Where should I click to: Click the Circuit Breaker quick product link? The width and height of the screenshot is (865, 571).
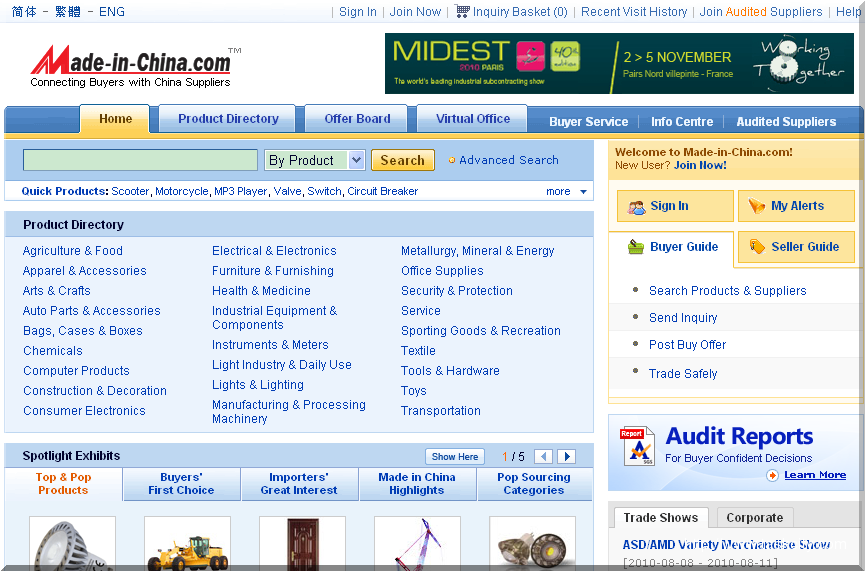point(382,191)
